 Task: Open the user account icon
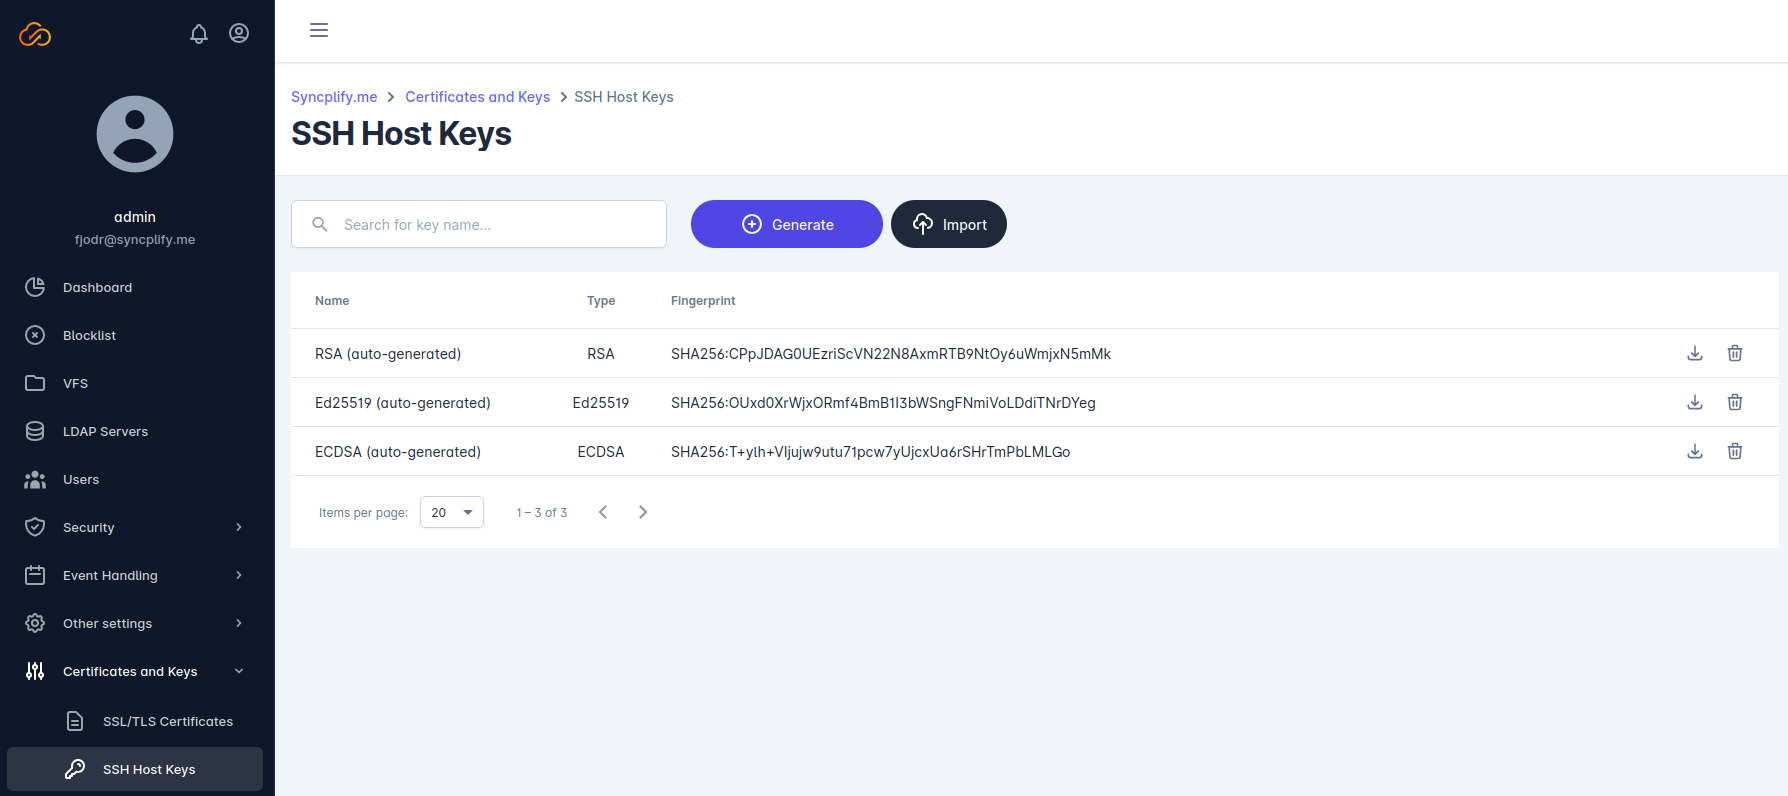coord(239,33)
